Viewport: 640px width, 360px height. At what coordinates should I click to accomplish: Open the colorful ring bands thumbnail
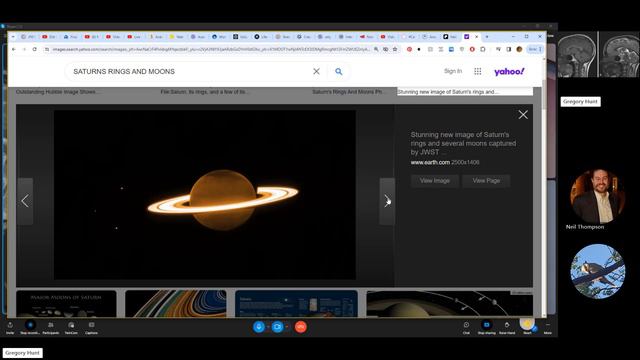[x=176, y=304]
